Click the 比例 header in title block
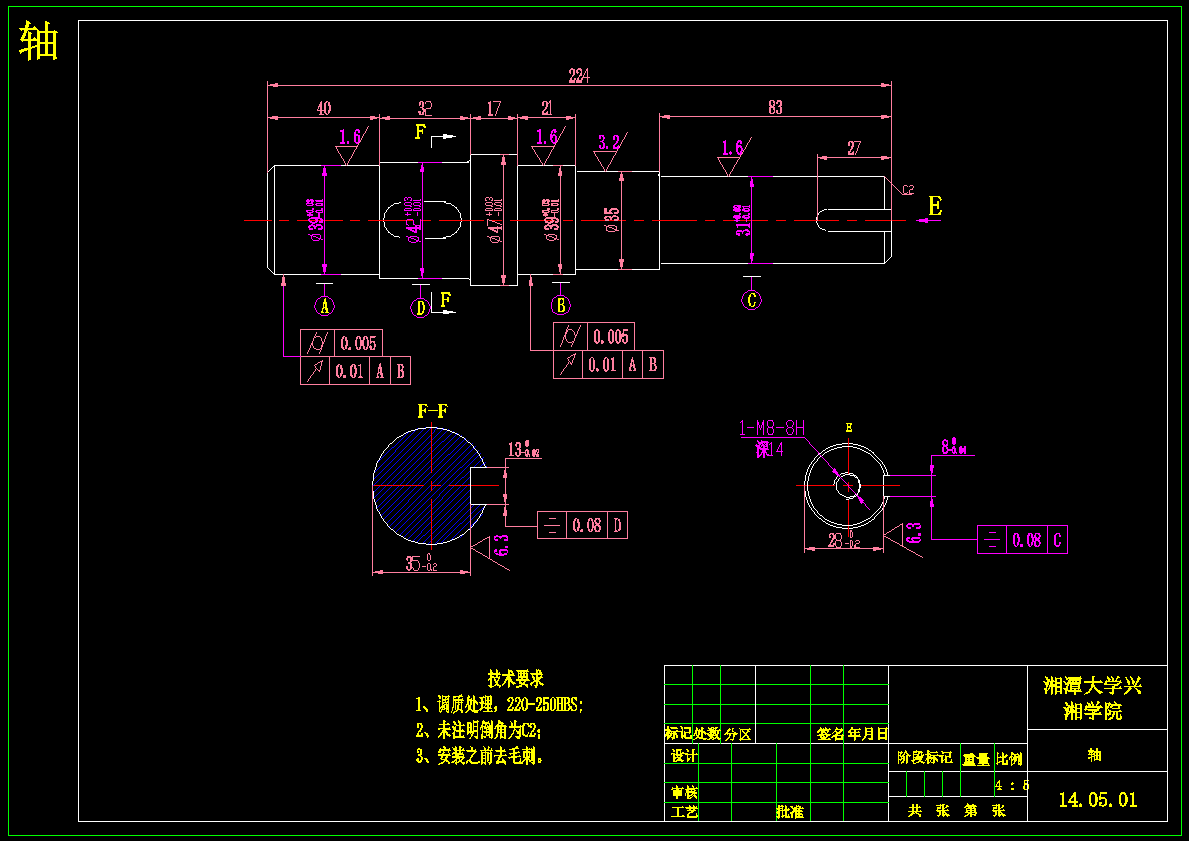 point(1009,758)
